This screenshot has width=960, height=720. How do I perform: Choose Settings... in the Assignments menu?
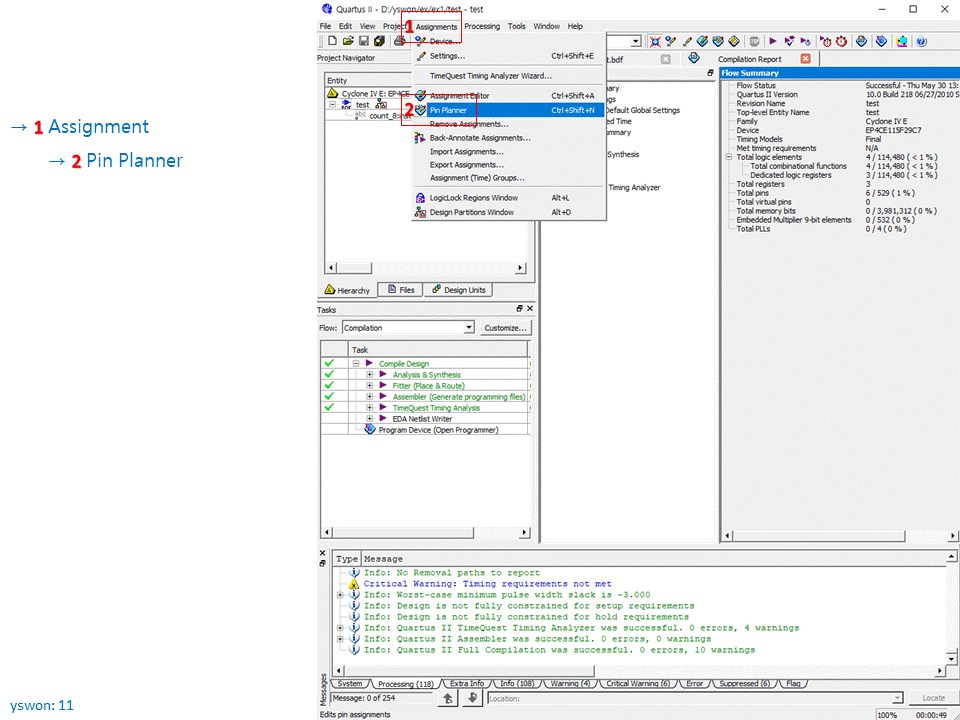pyautogui.click(x=509, y=56)
